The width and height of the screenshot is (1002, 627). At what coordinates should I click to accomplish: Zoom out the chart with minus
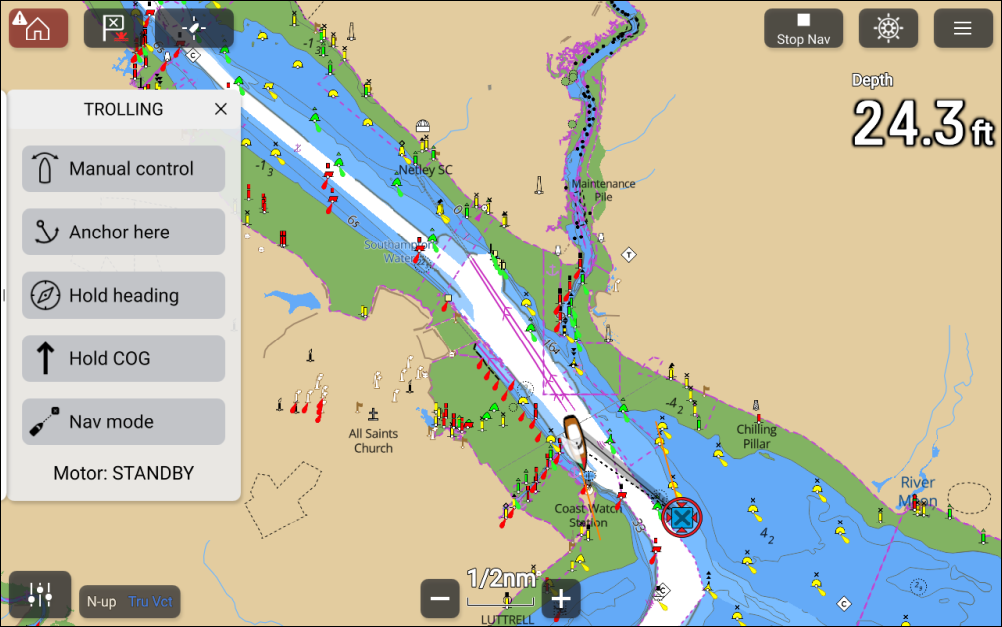[x=440, y=598]
